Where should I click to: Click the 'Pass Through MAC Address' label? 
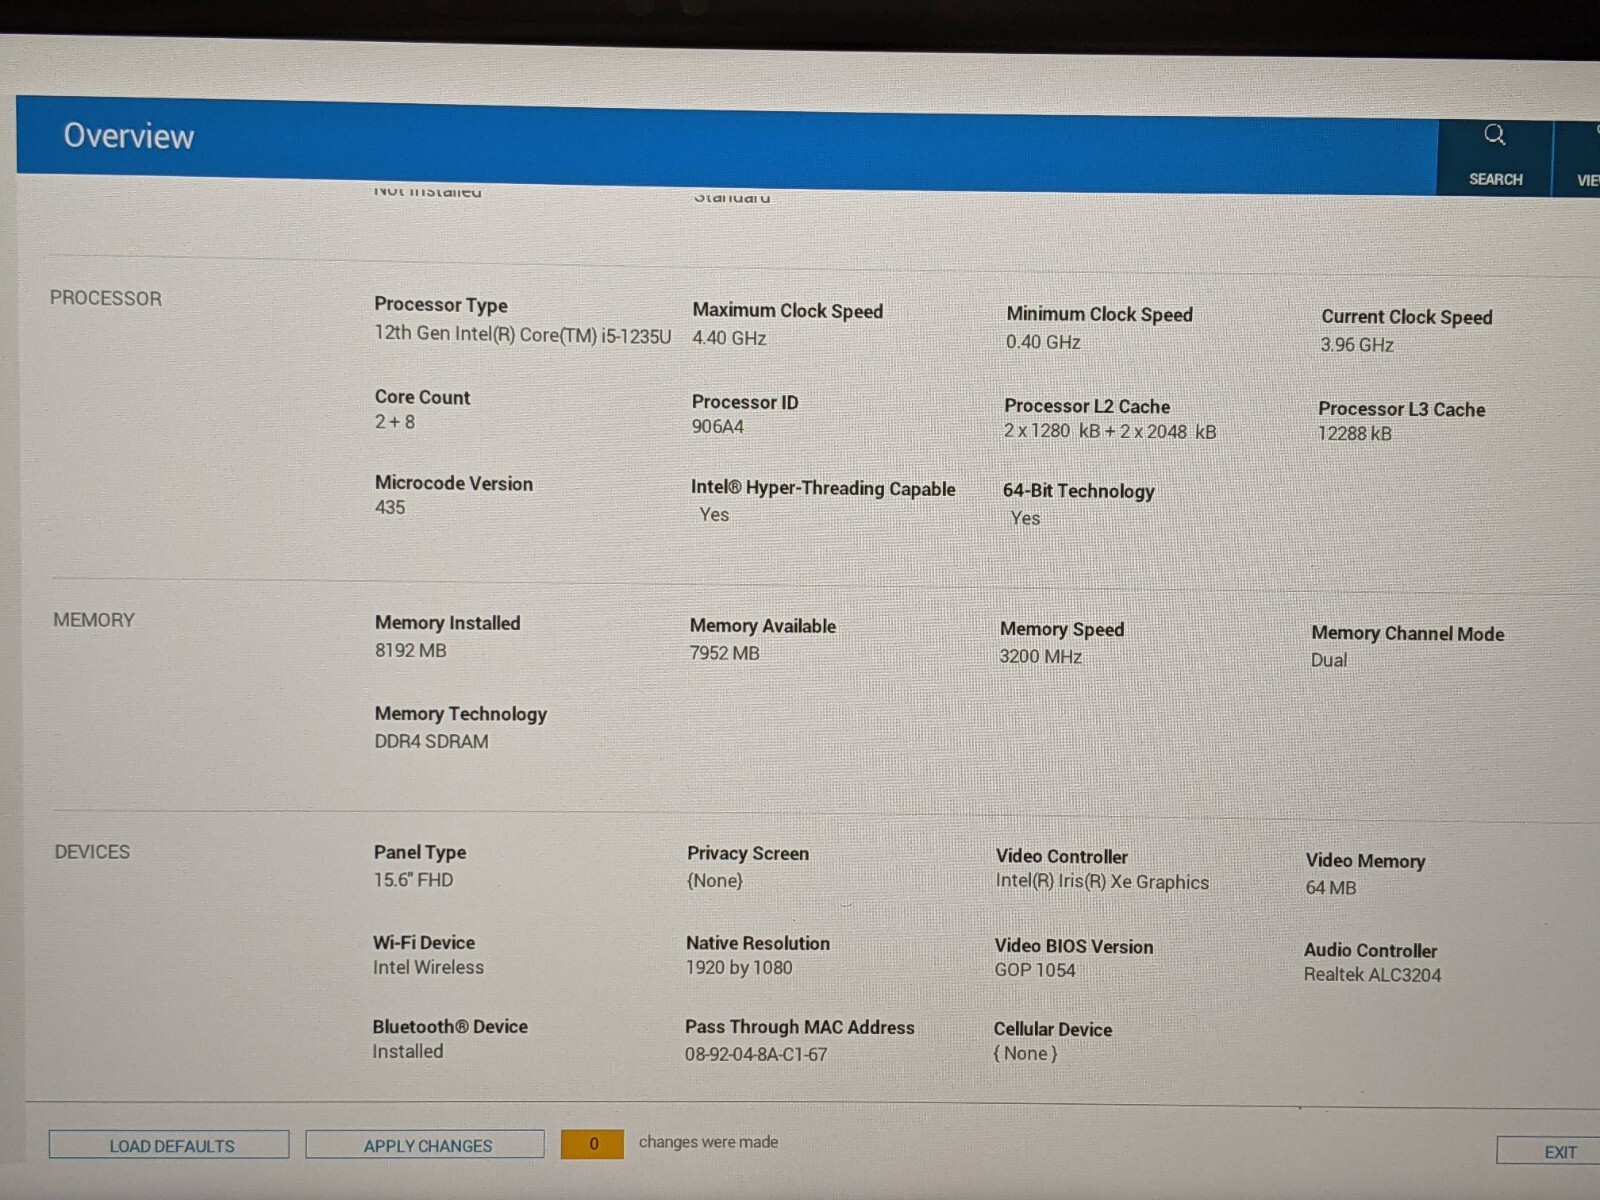tap(800, 1027)
